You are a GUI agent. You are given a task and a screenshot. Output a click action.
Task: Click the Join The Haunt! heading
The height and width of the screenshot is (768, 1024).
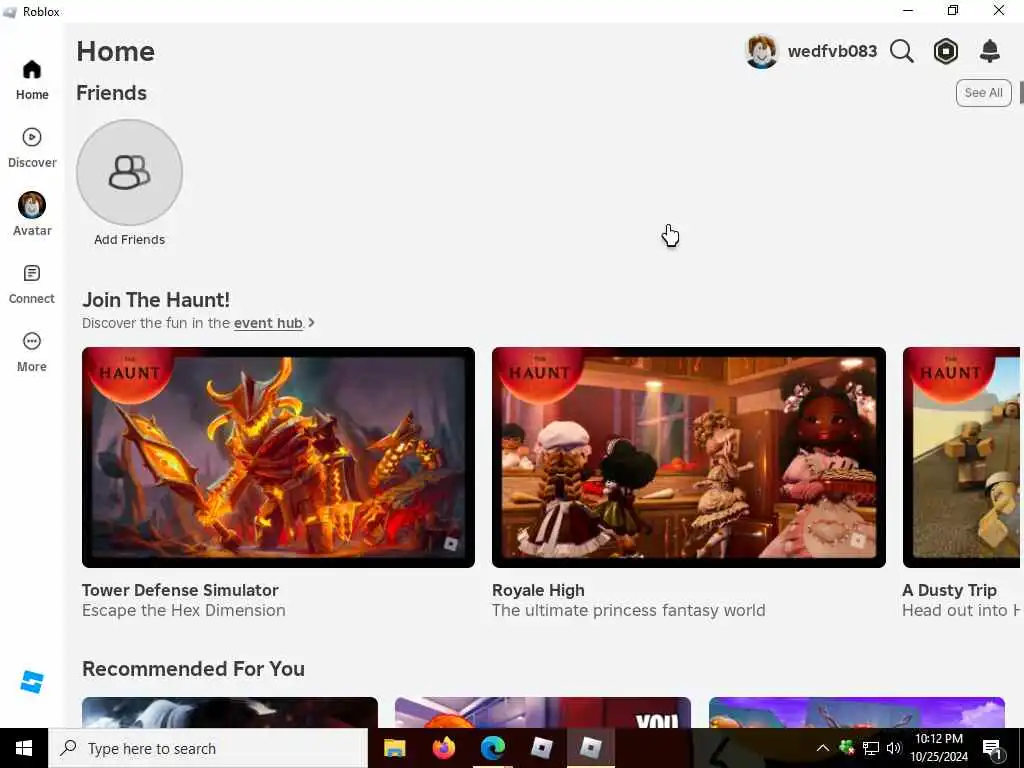[x=156, y=300]
